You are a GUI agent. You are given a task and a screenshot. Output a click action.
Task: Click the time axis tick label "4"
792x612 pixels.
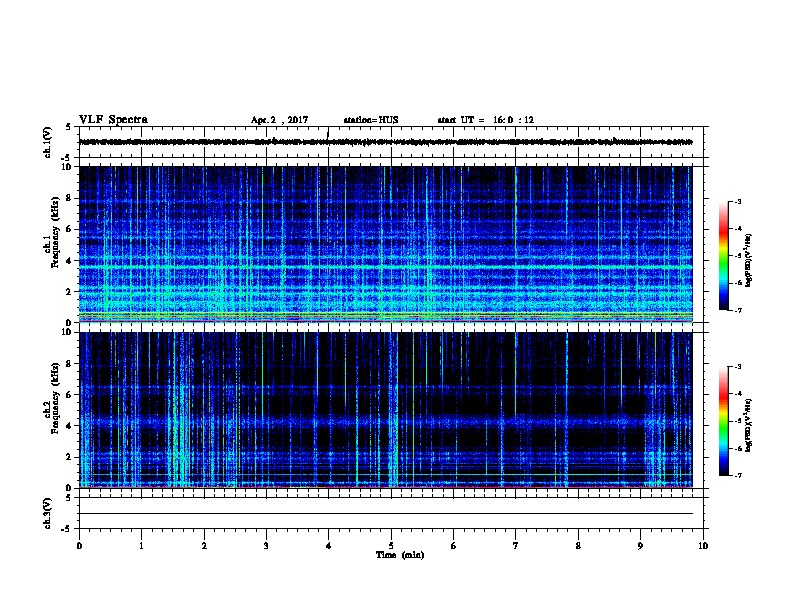point(329,545)
